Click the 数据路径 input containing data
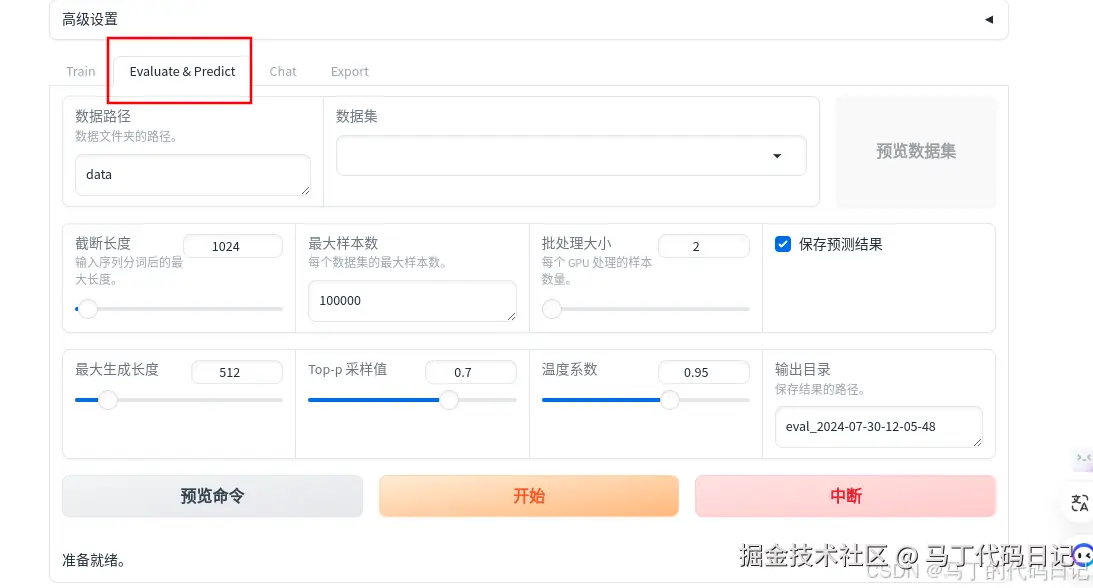 tap(192, 175)
